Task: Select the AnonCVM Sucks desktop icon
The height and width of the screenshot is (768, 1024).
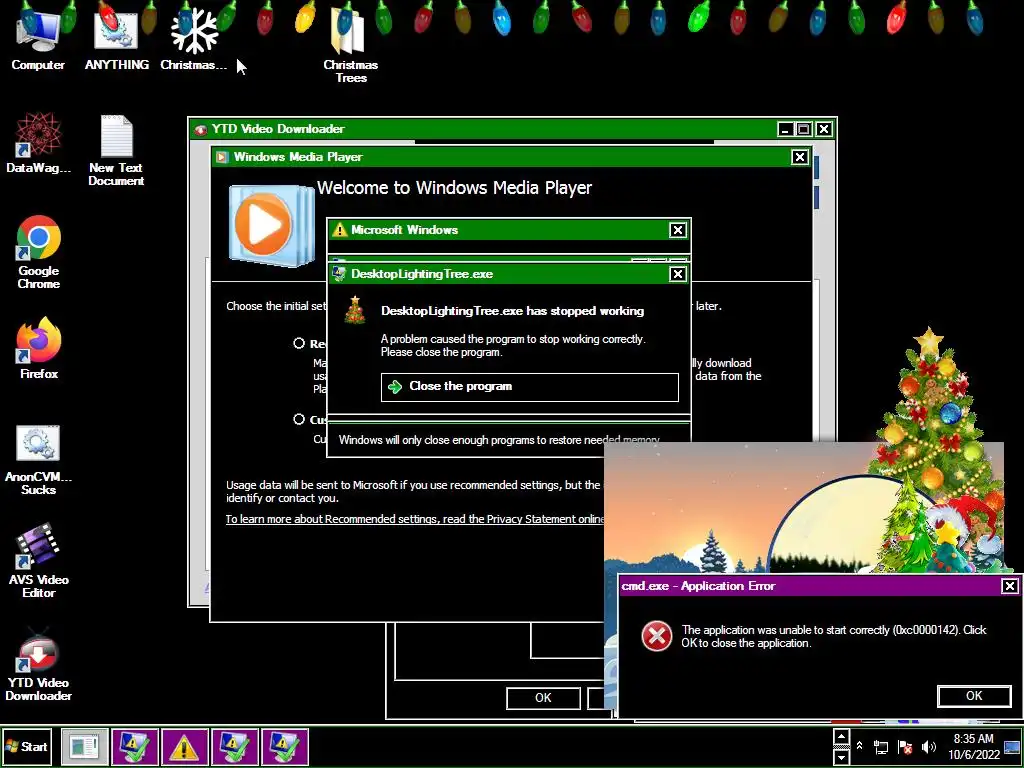Action: pos(39,460)
